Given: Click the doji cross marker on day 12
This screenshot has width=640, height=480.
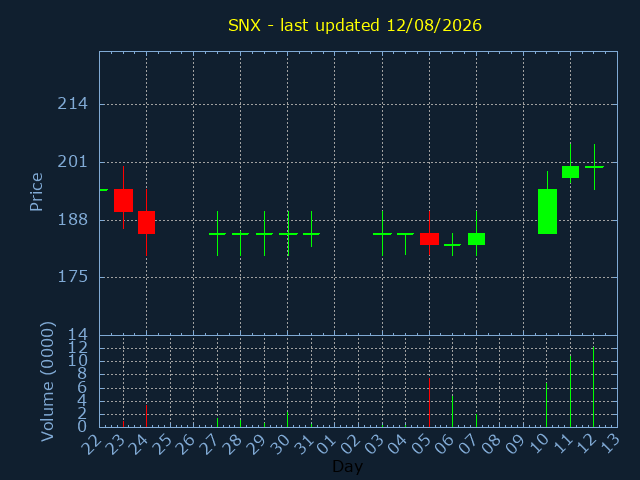Looking at the screenshot, I should (x=594, y=167).
